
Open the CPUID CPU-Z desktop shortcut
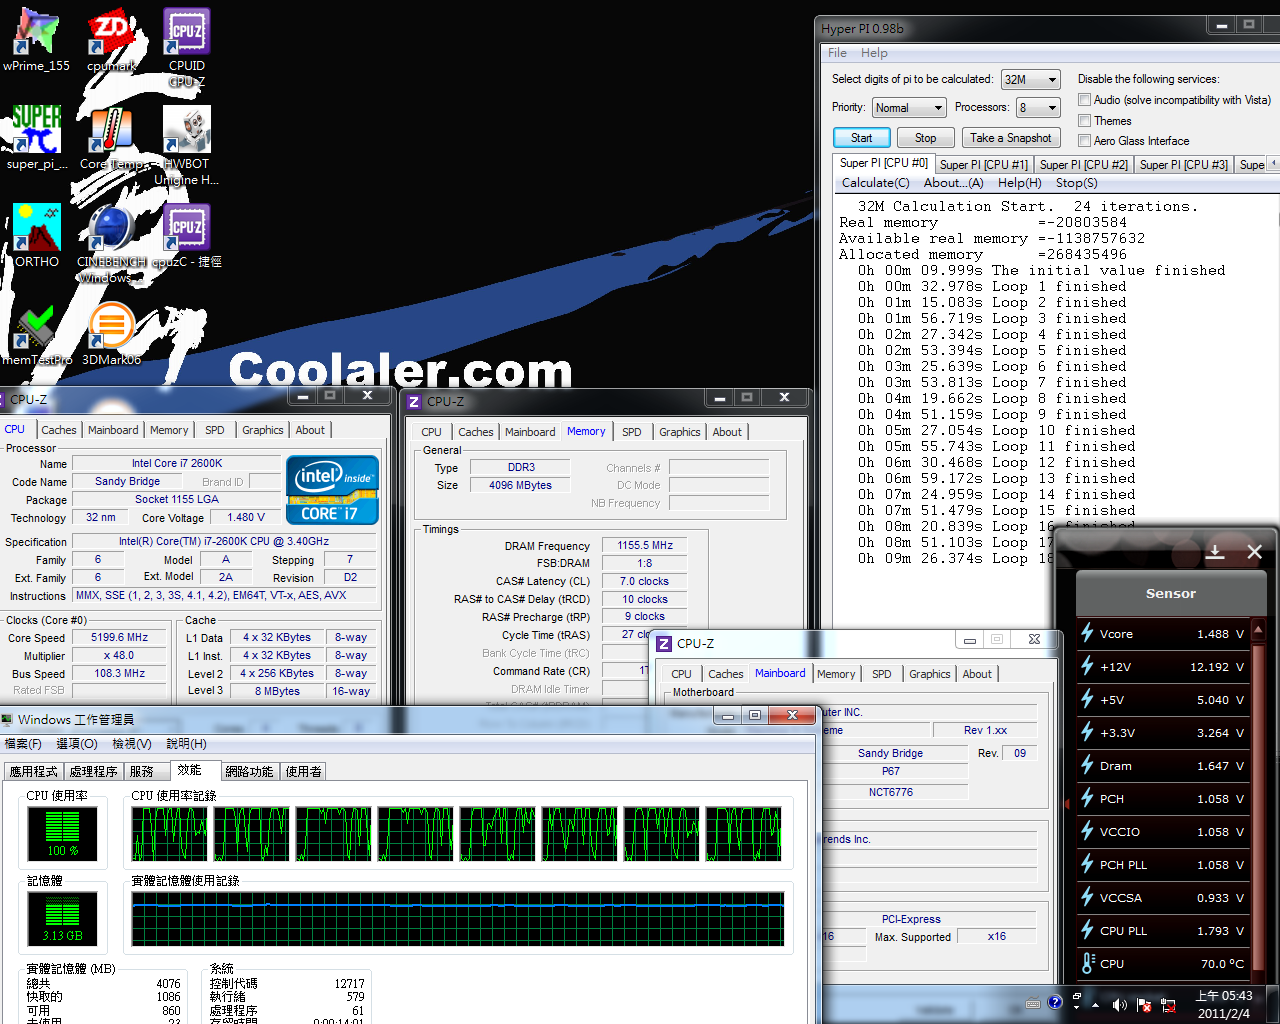coord(186,47)
